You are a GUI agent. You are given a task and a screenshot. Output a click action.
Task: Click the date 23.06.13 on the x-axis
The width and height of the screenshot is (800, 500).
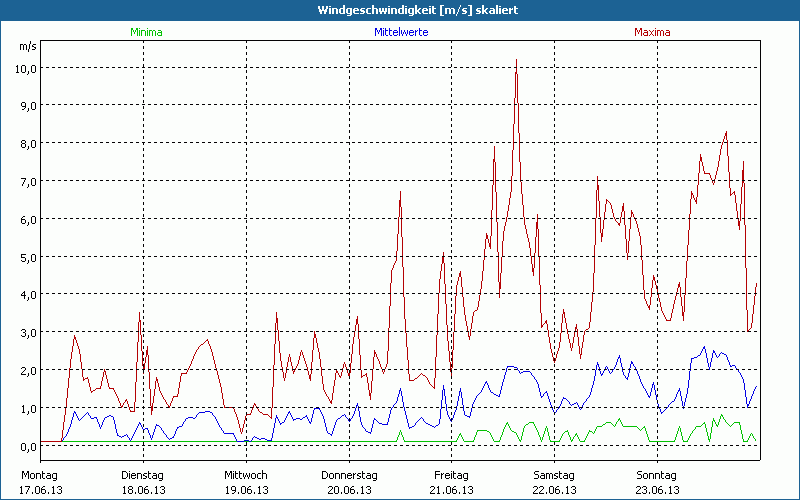coord(658,490)
